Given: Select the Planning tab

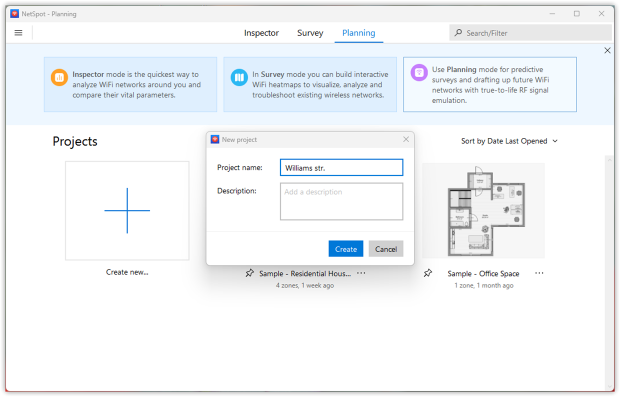Looking at the screenshot, I should [x=358, y=33].
